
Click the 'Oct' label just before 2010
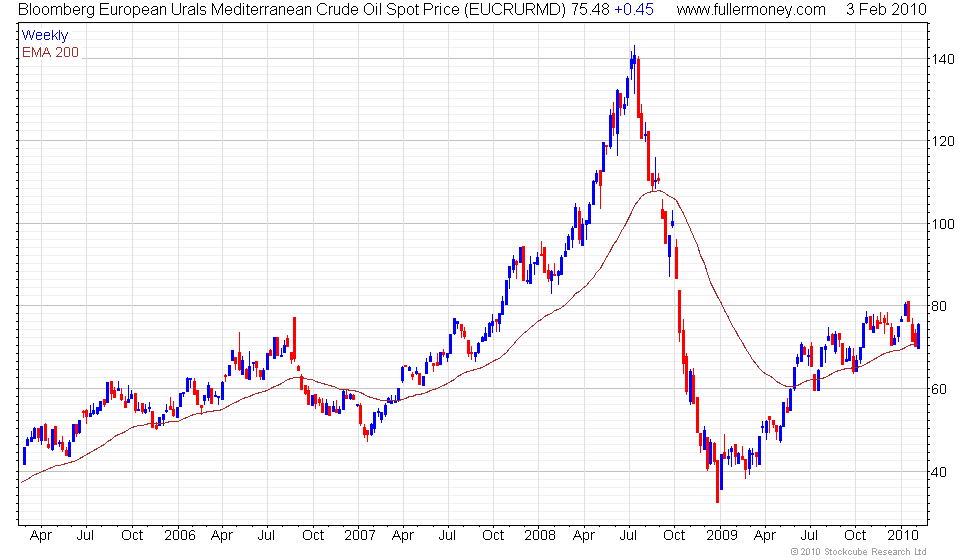pos(855,536)
